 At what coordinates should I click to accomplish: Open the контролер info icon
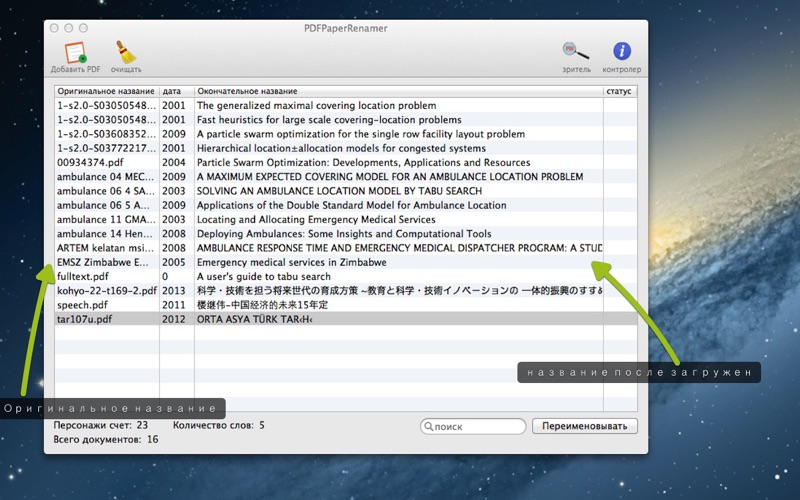tap(621, 51)
